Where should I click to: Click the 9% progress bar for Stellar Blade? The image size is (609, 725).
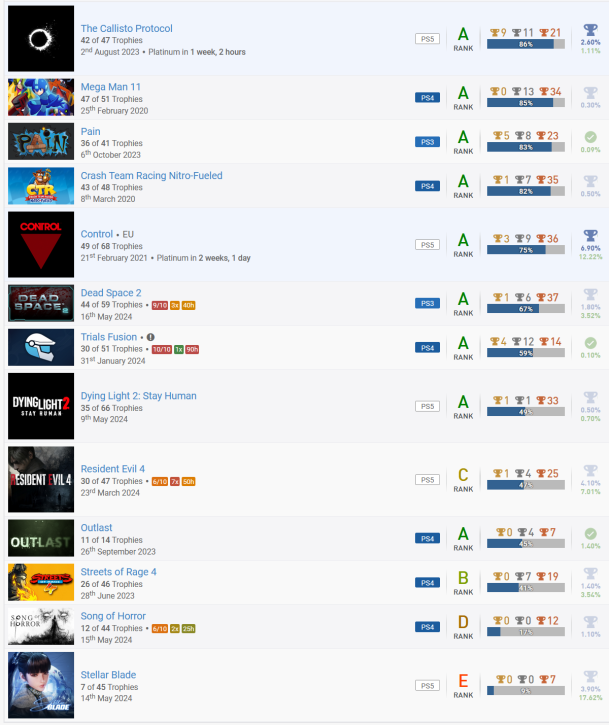pos(526,691)
